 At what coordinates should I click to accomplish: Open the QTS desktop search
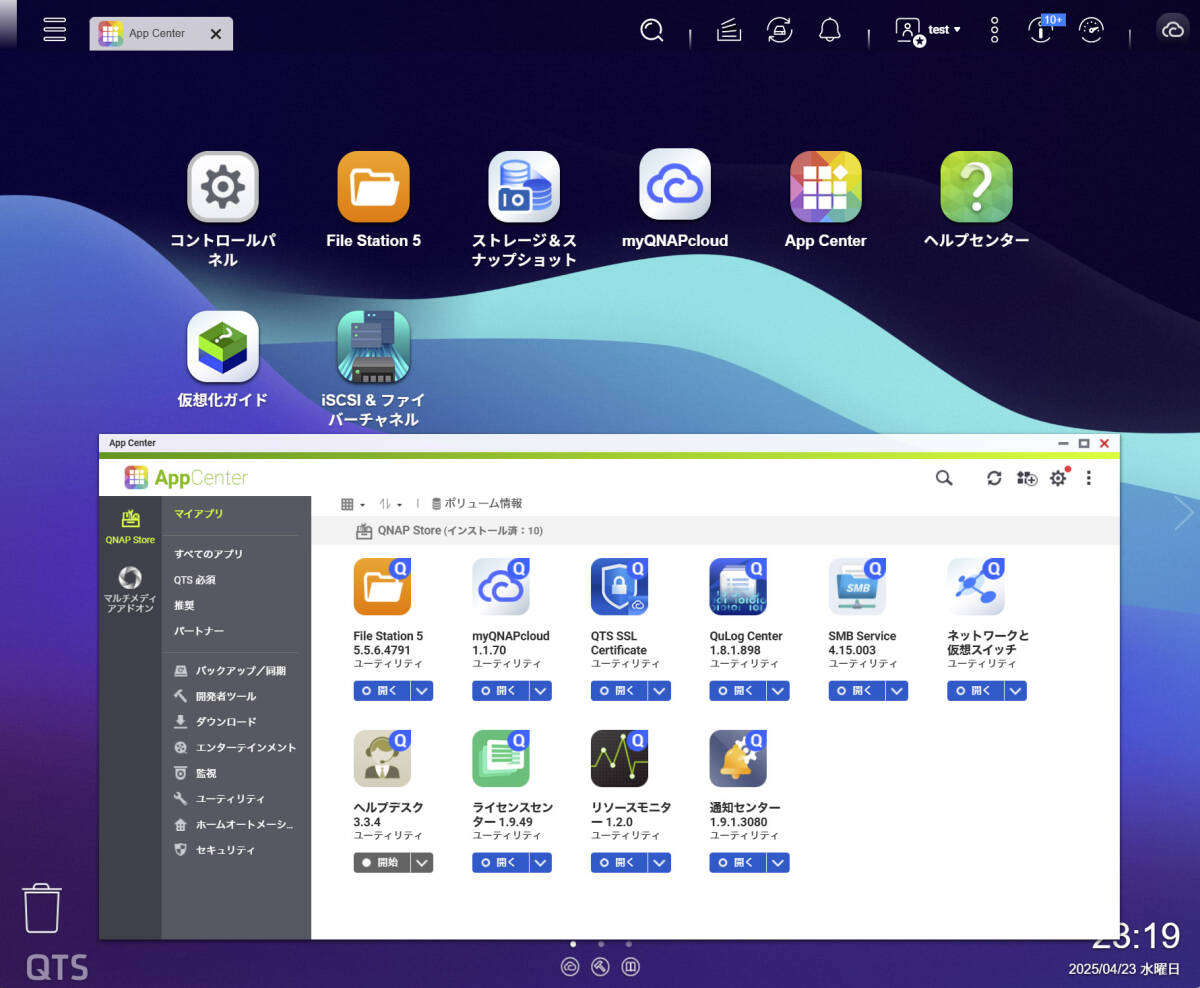pyautogui.click(x=652, y=31)
